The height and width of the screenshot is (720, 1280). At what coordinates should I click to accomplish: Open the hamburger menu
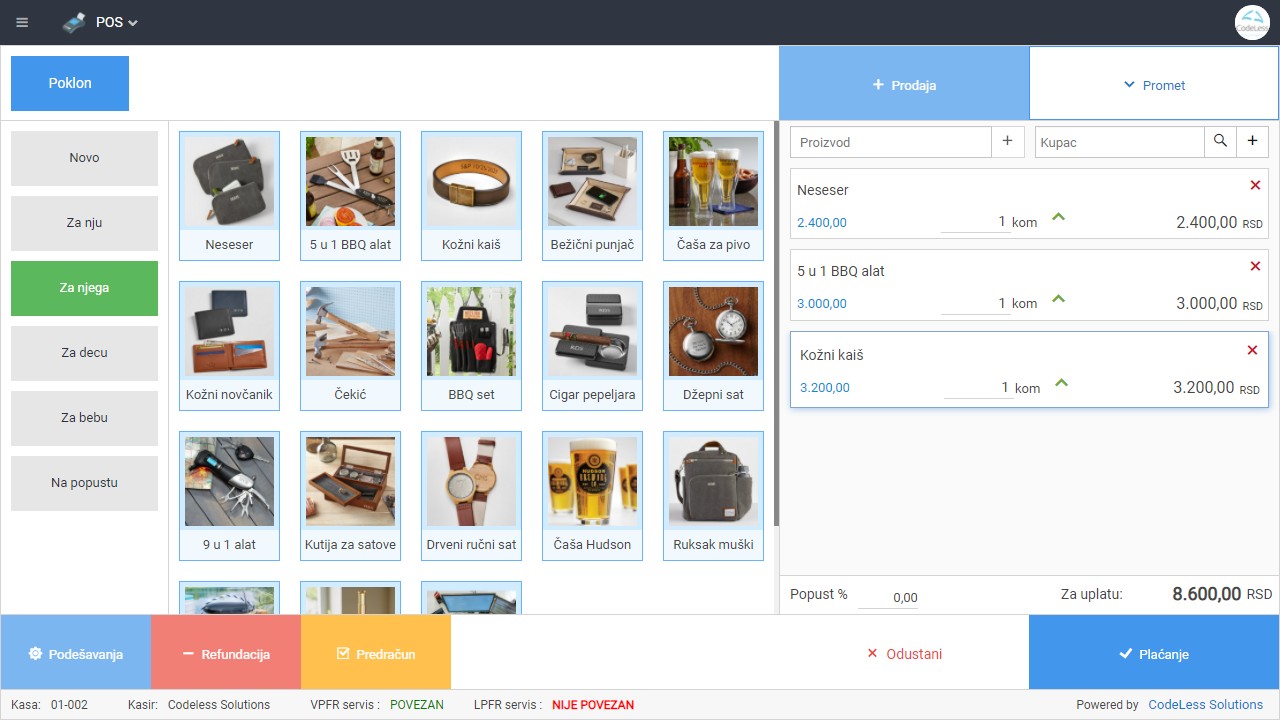[x=22, y=22]
